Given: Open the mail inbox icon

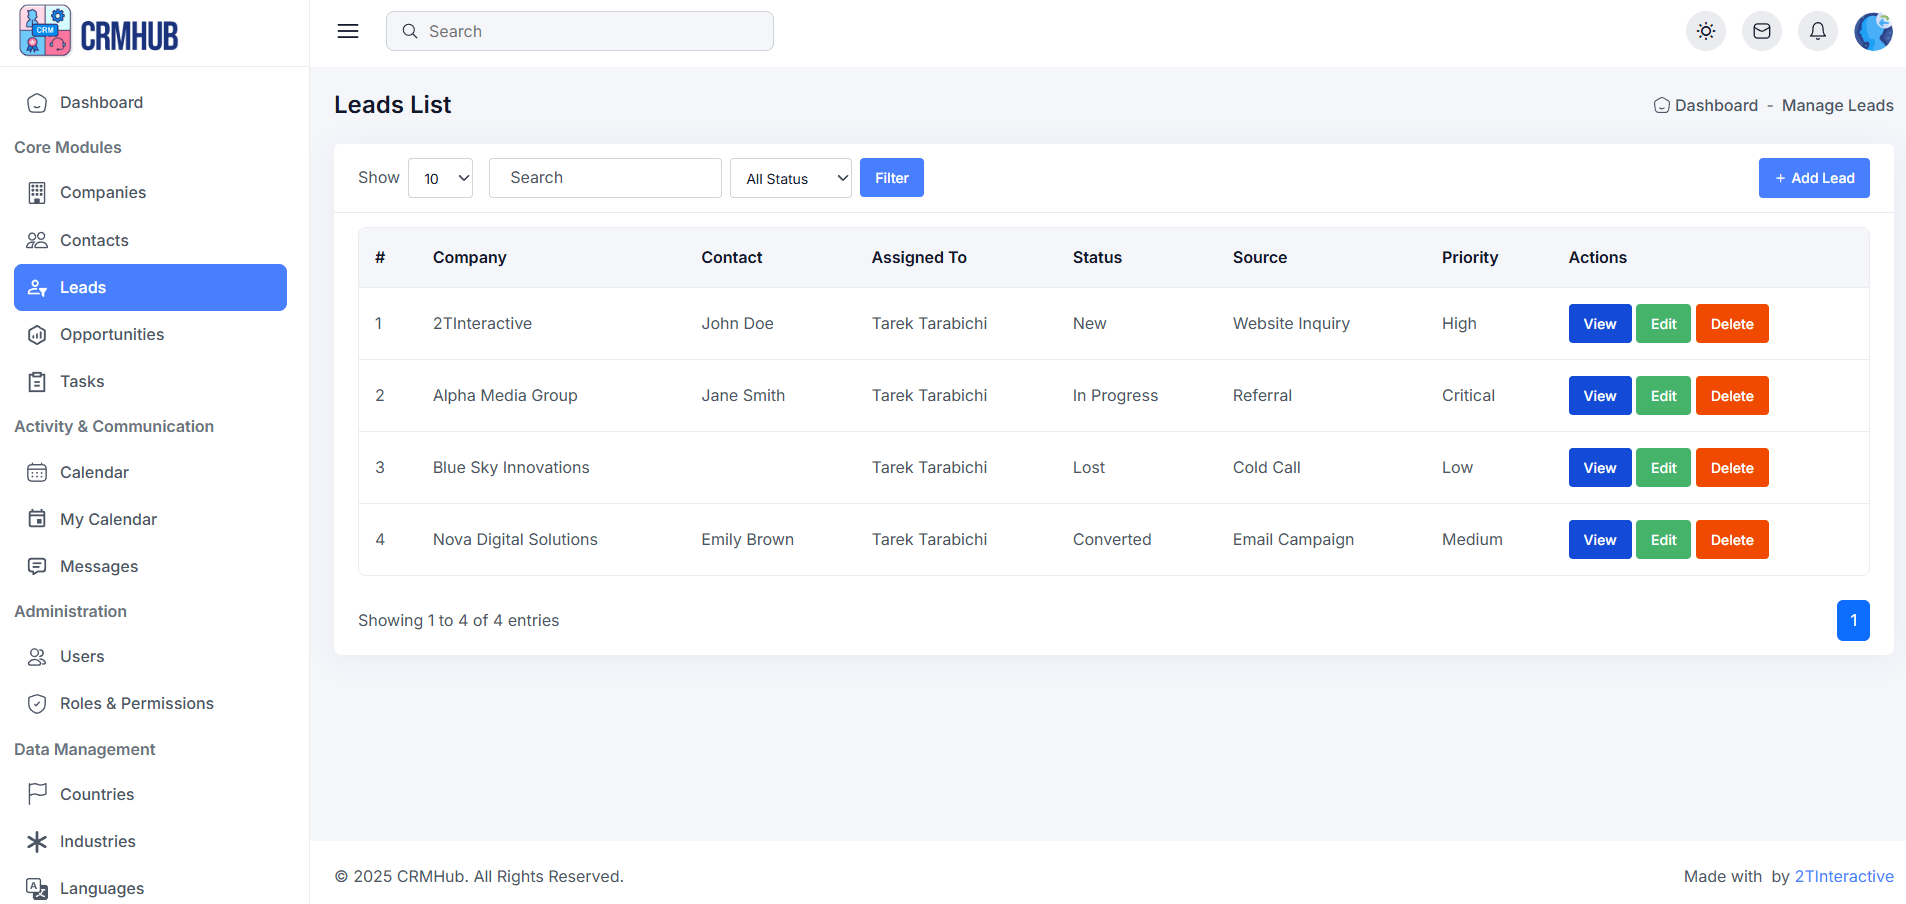Looking at the screenshot, I should coord(1762,31).
